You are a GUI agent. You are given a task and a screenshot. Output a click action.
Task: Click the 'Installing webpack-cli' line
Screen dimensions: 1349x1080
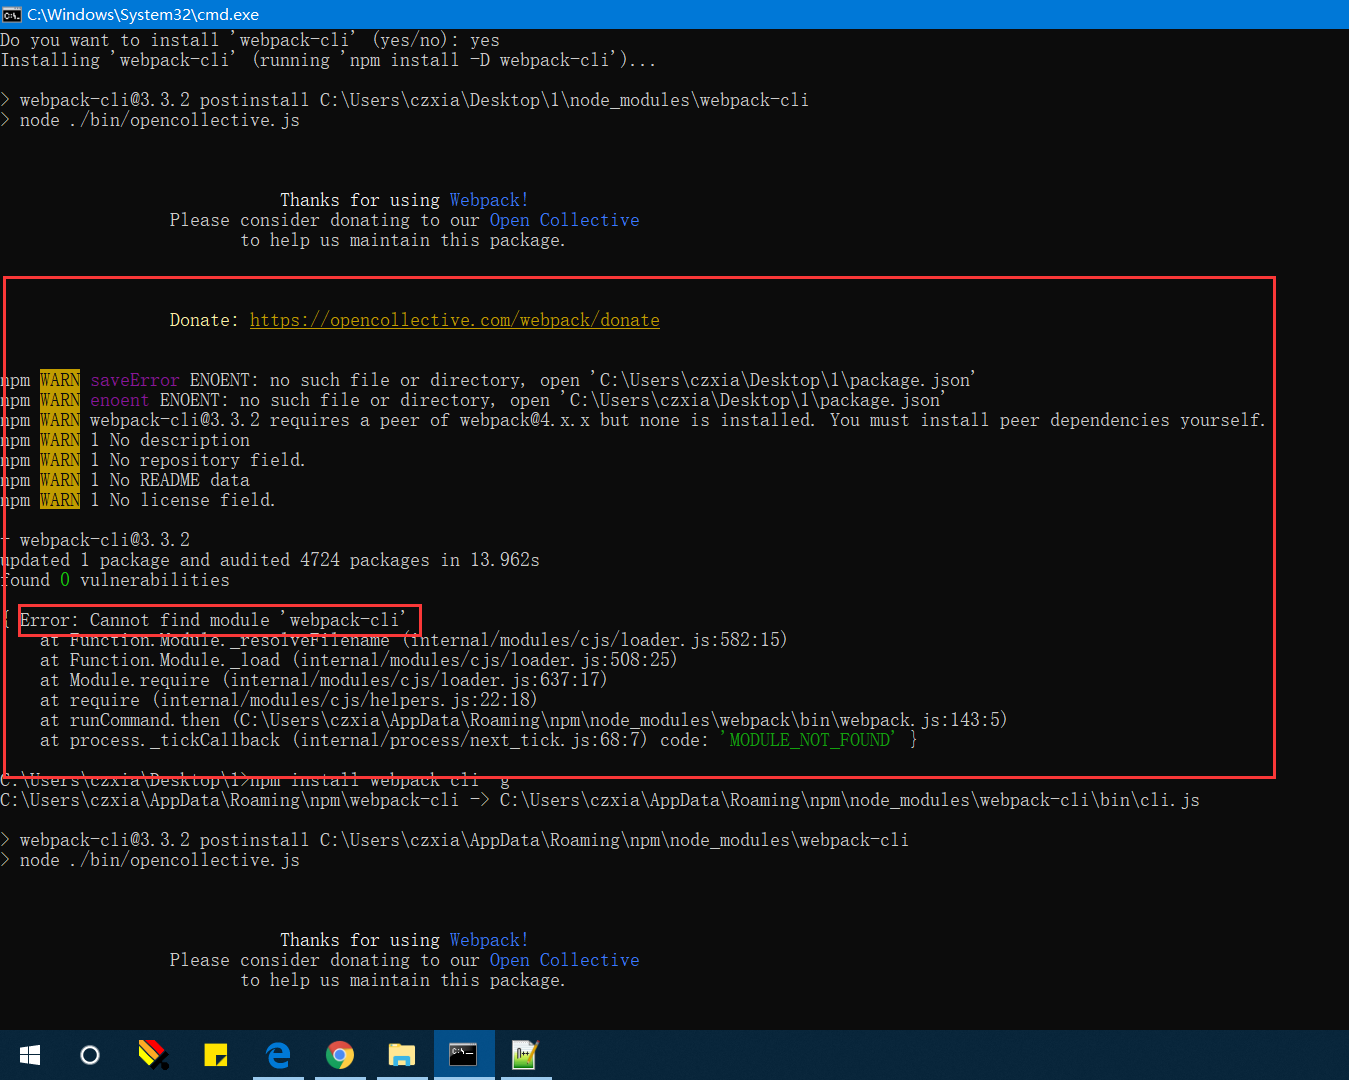tap(328, 60)
